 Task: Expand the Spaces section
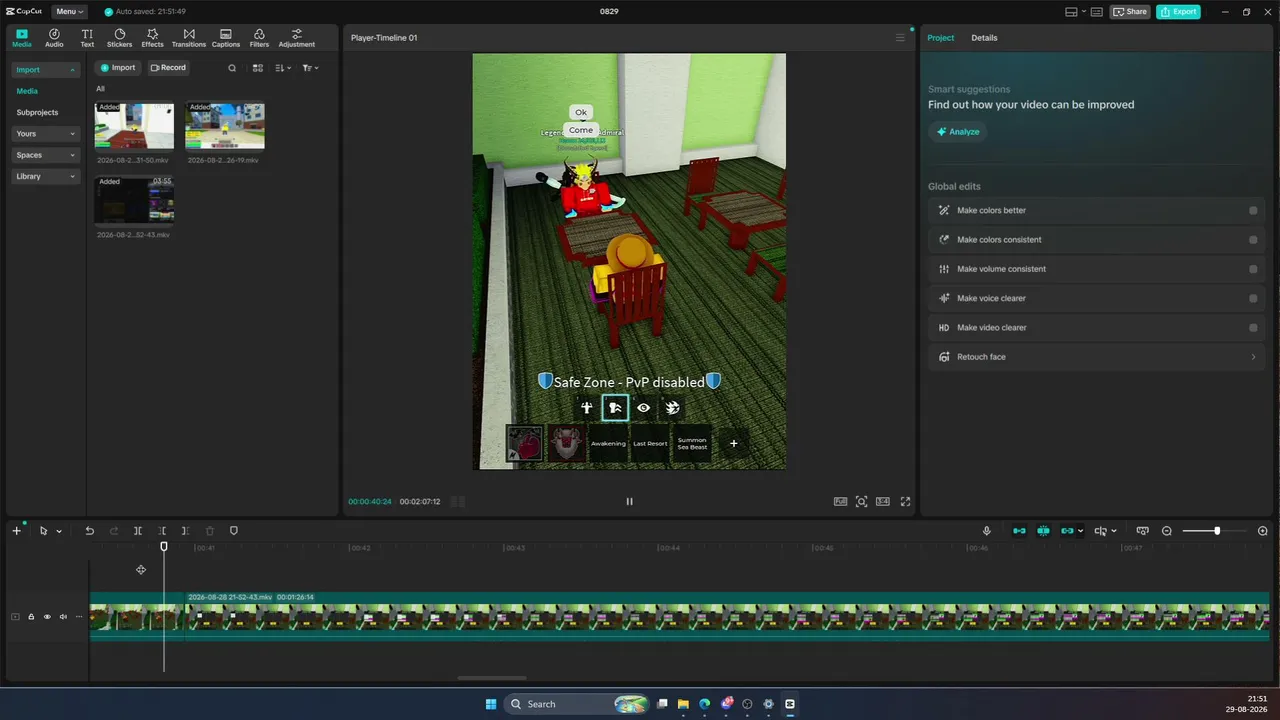pyautogui.click(x=45, y=155)
